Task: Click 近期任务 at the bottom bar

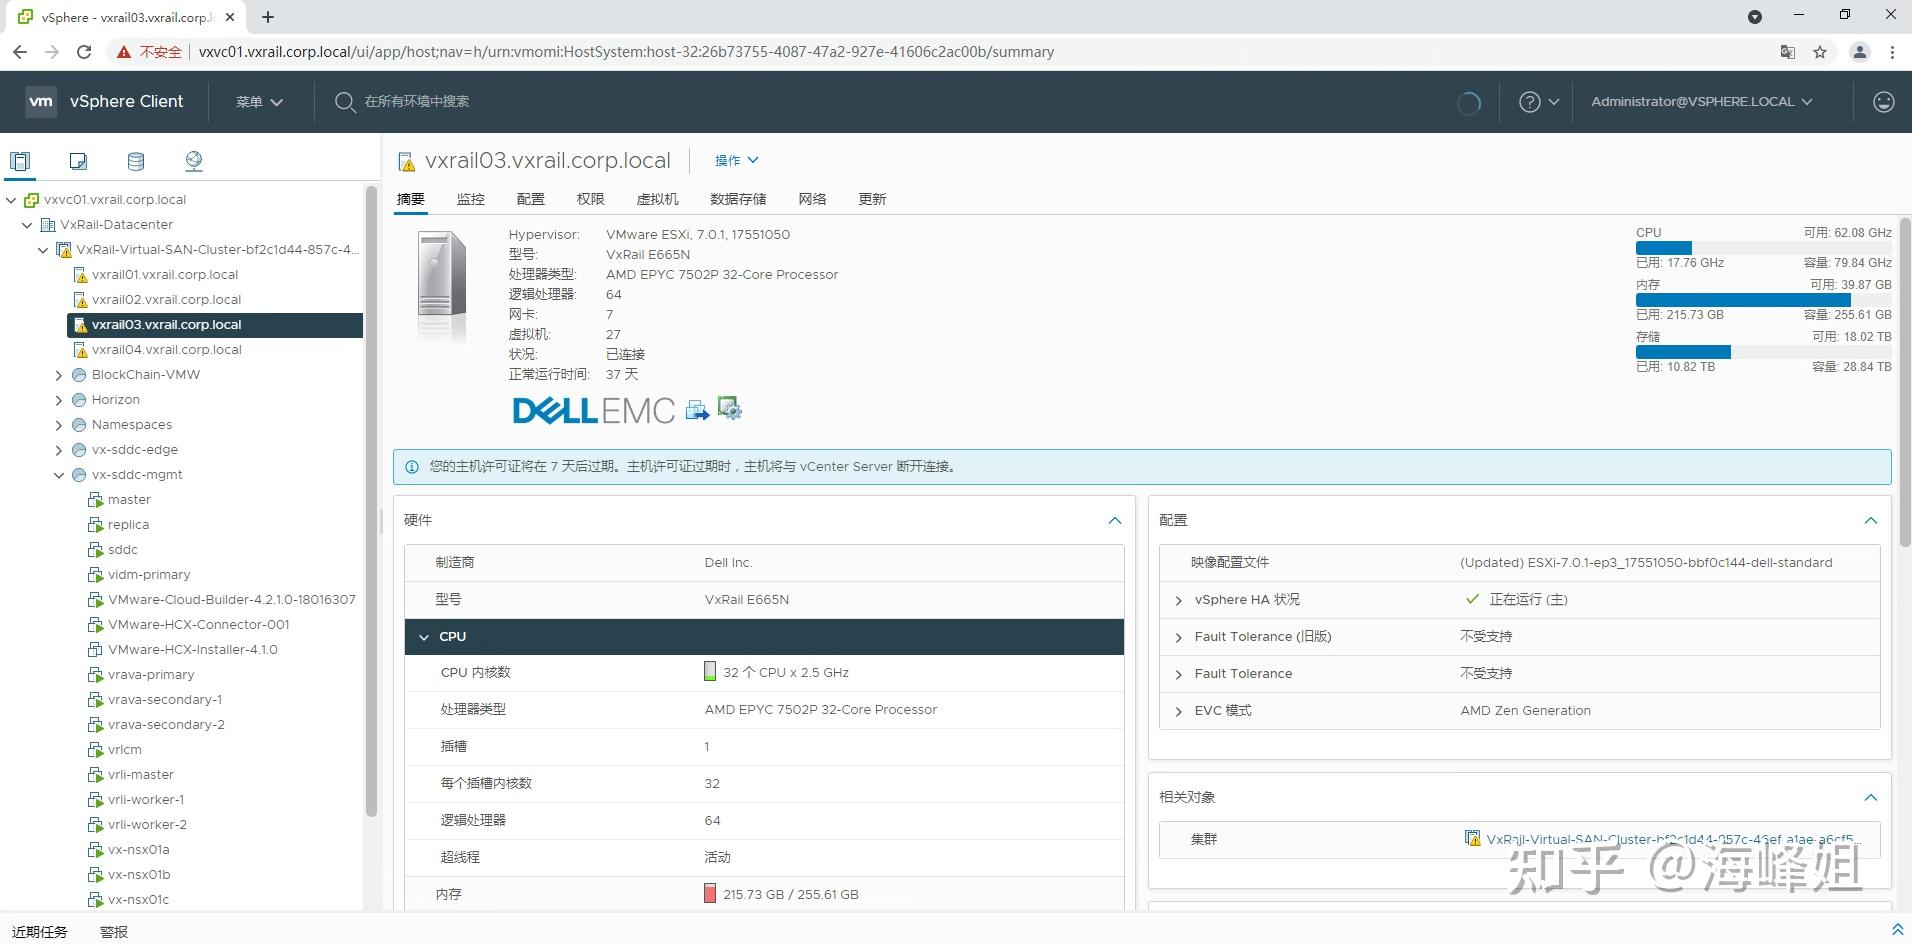Action: coord(39,931)
